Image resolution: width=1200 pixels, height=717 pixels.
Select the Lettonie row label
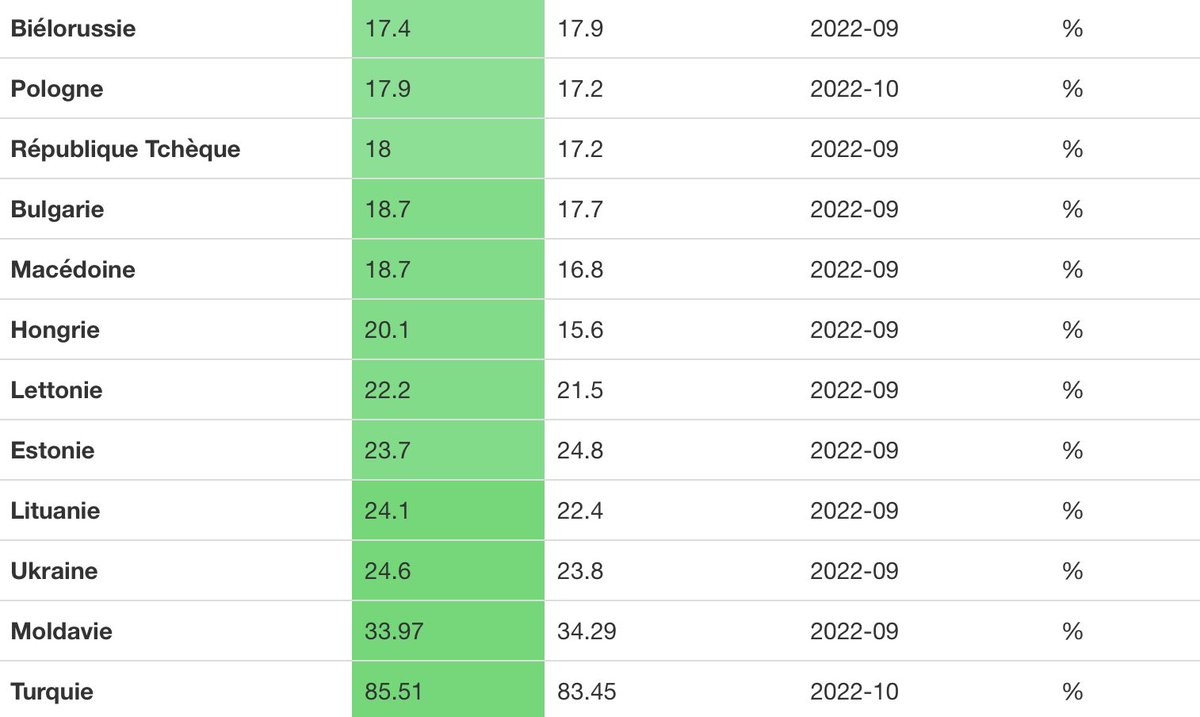(x=57, y=390)
